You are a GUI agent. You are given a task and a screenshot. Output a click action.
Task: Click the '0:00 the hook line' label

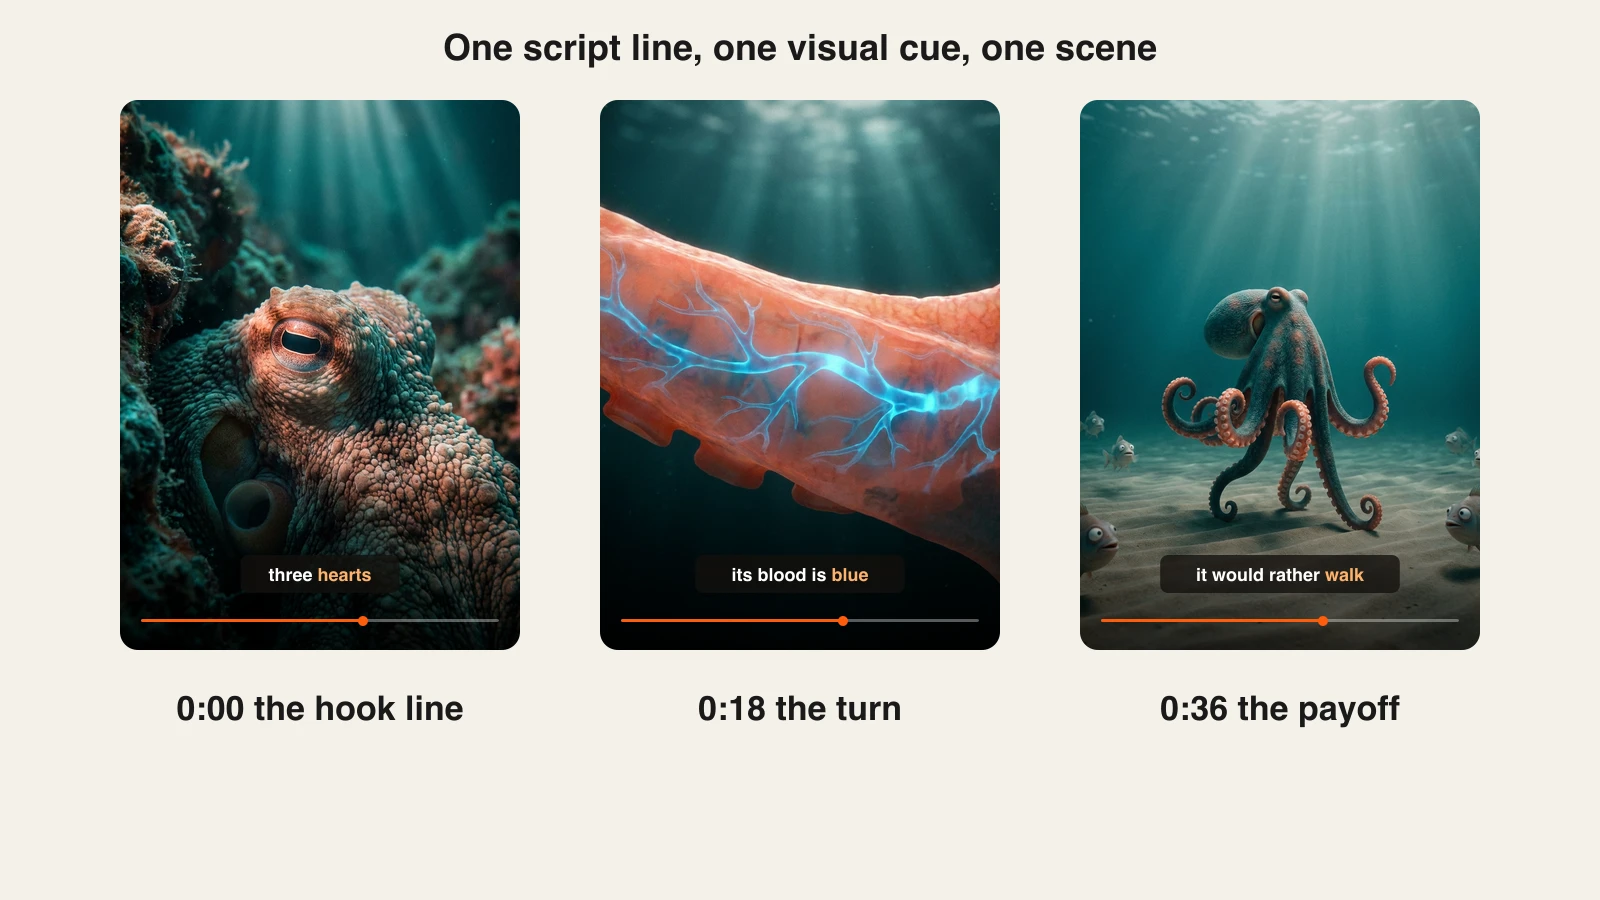tap(320, 709)
